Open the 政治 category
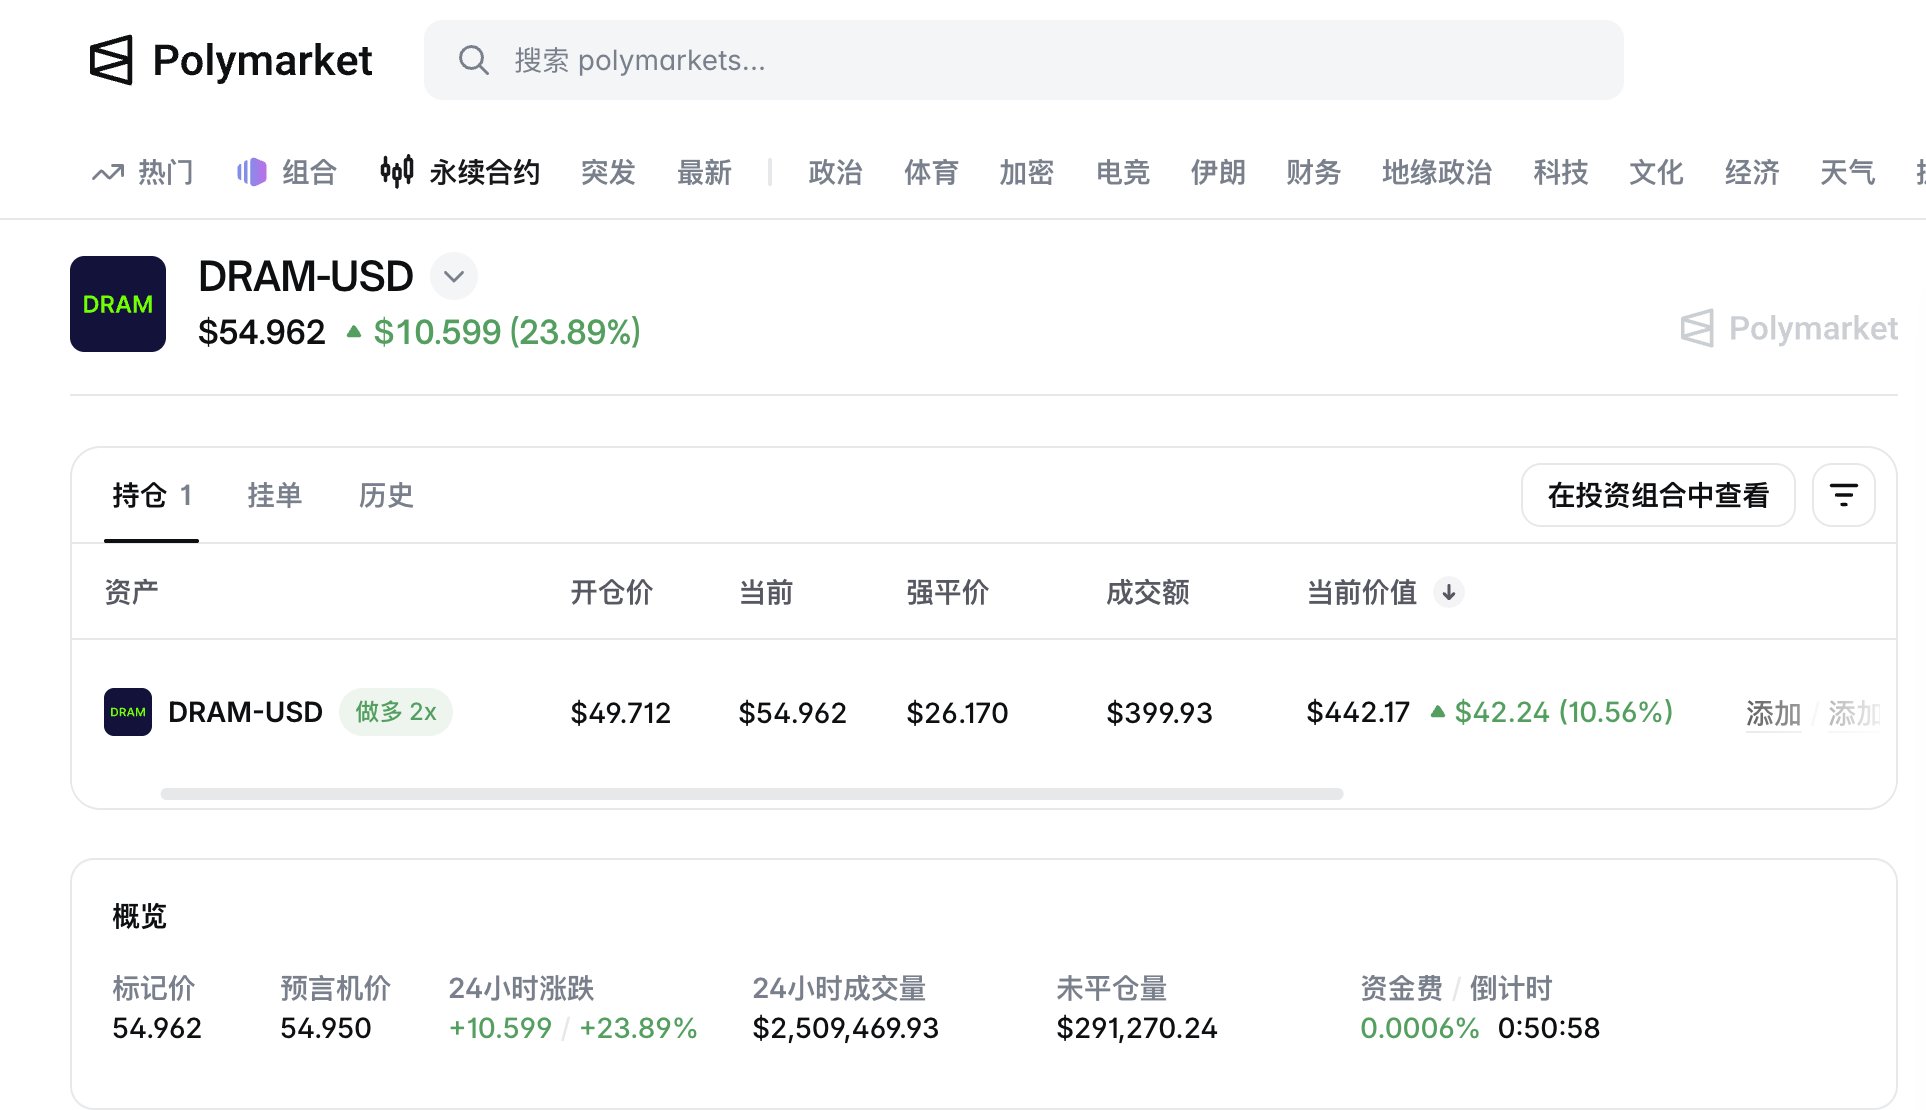This screenshot has height=1110, width=1926. [835, 173]
